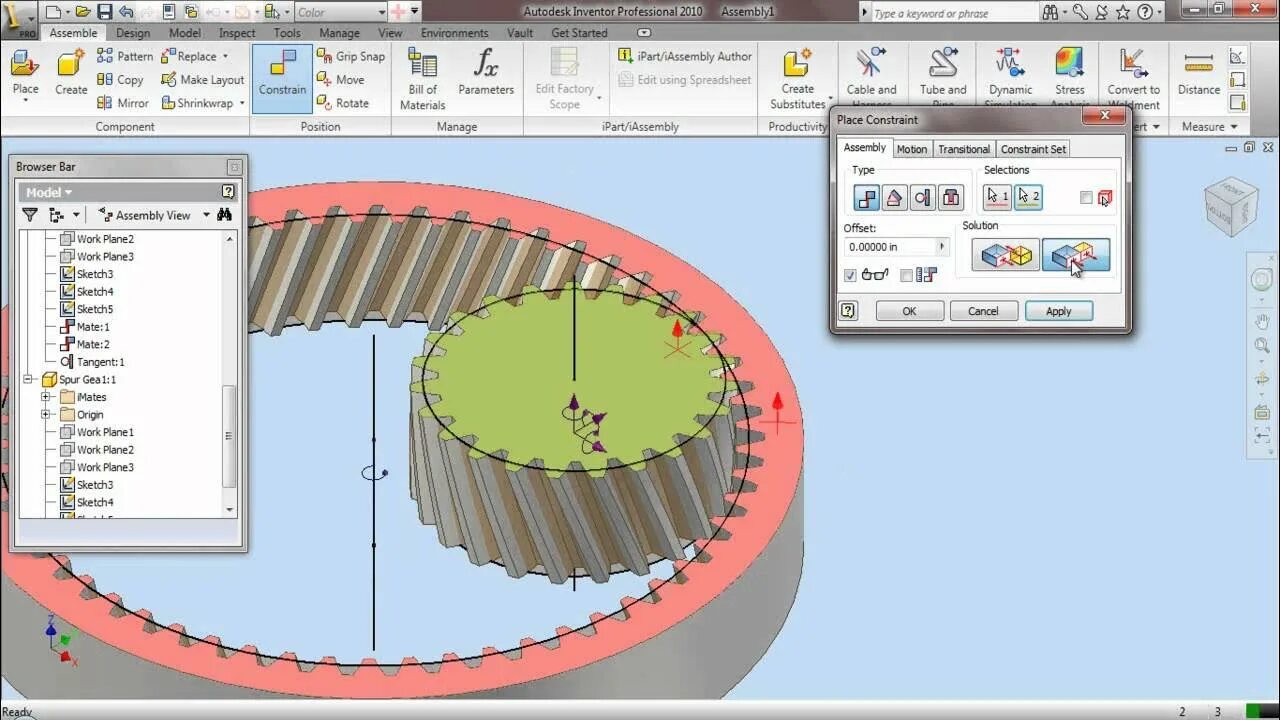This screenshot has height=720, width=1280.
Task: Select the Flush solution option
Action: click(x=1075, y=255)
